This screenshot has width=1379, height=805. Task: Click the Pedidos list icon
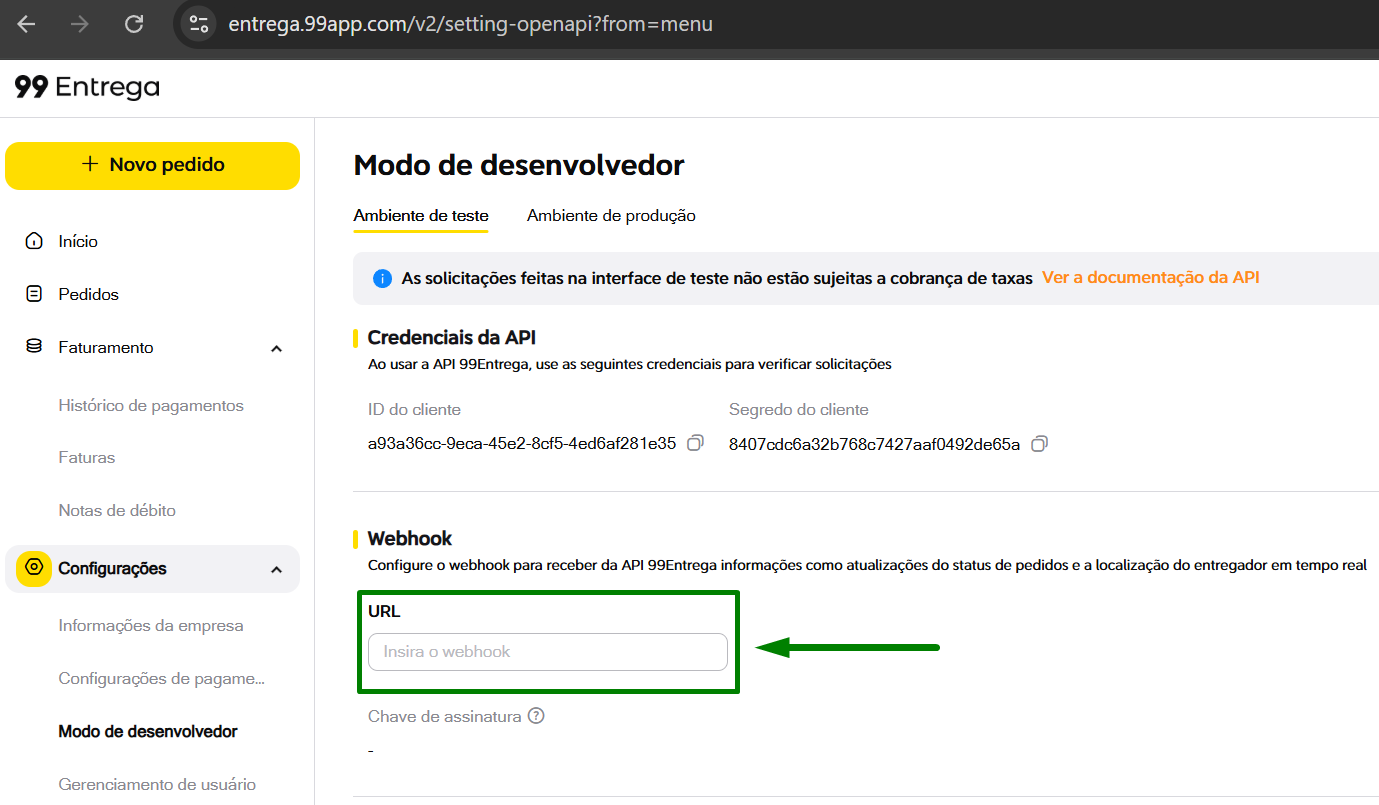click(34, 294)
